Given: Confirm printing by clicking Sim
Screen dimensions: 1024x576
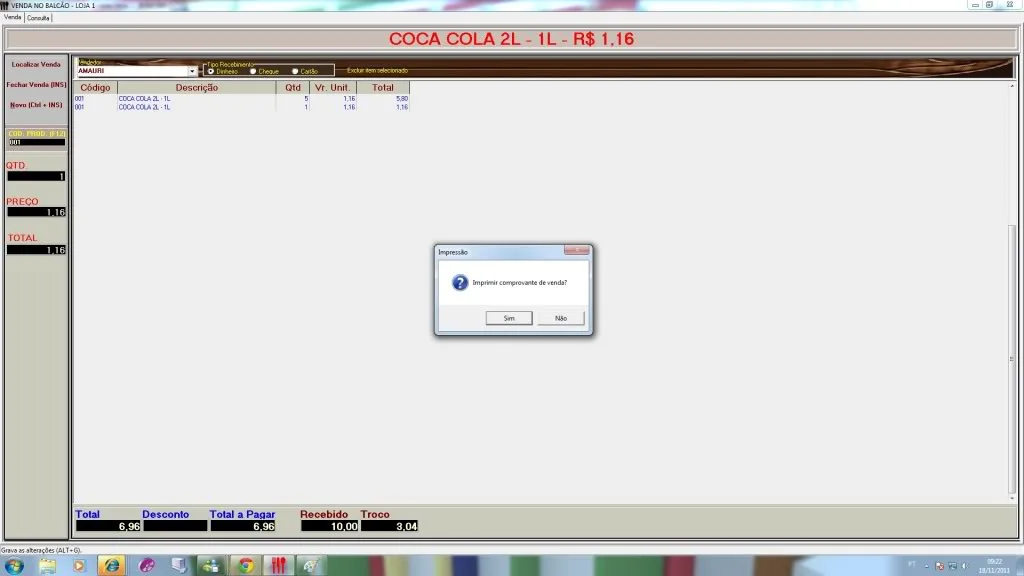Looking at the screenshot, I should [509, 318].
